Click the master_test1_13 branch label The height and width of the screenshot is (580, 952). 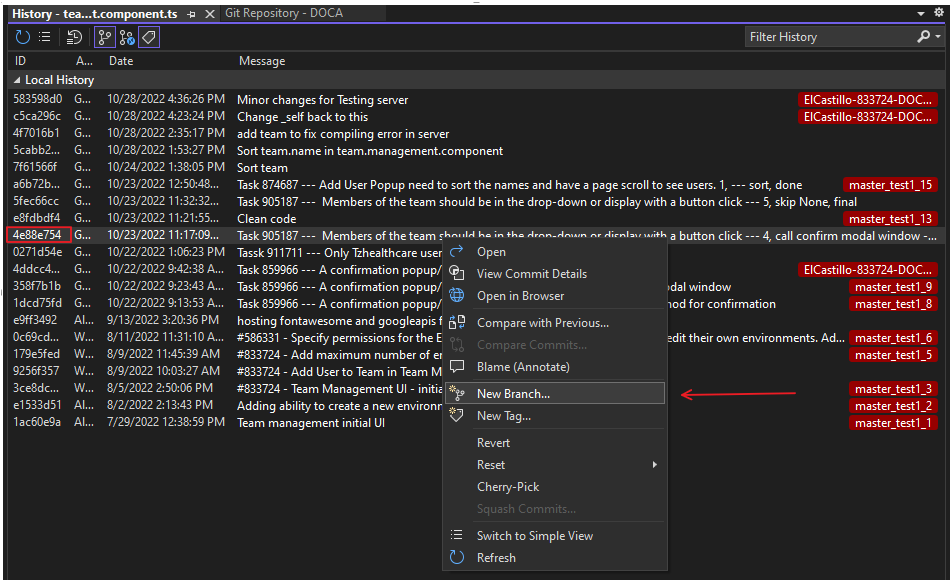pos(890,219)
